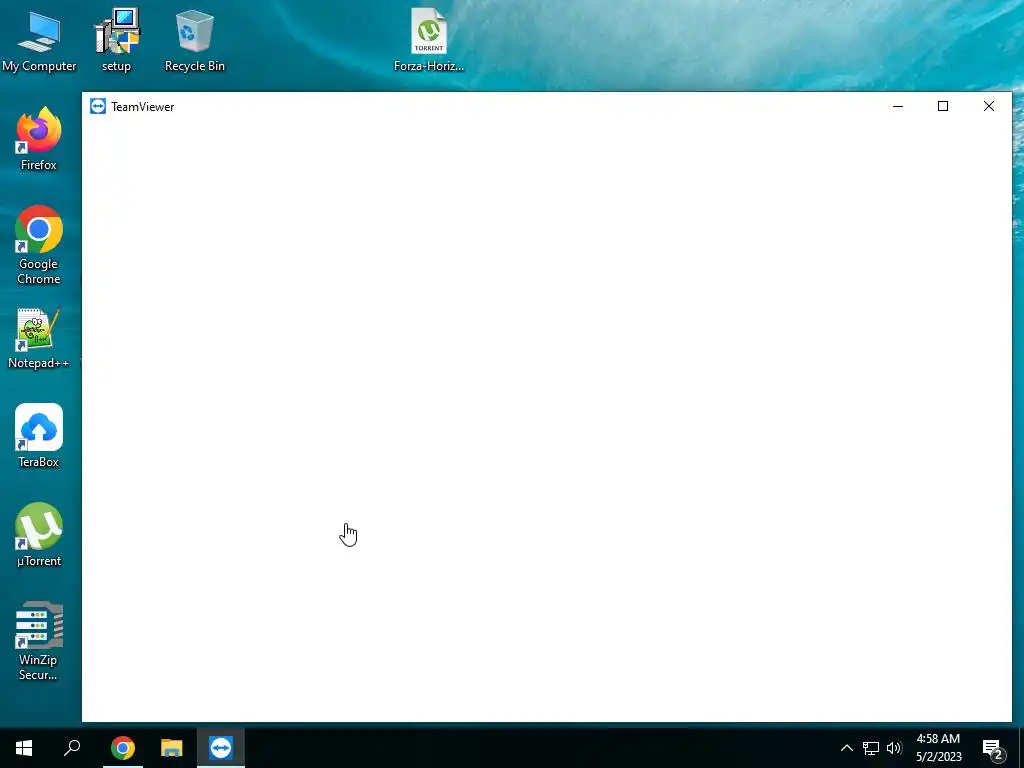The width and height of the screenshot is (1024, 768).
Task: Select the Notepad++ desktop shortcut
Action: click(39, 338)
